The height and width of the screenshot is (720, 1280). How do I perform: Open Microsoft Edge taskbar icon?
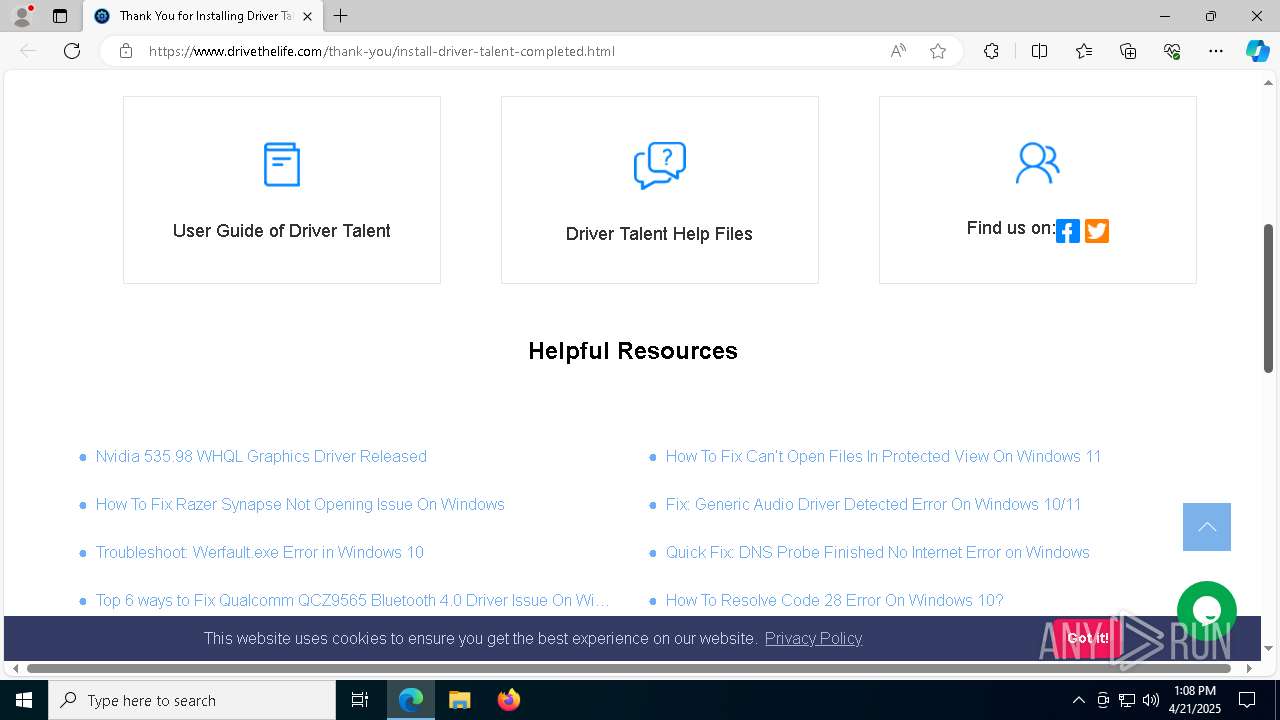point(411,700)
